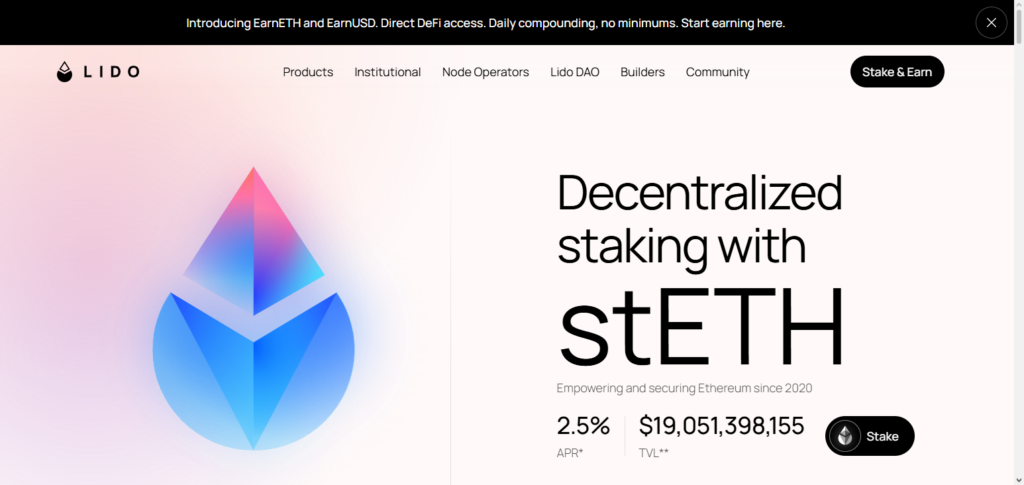
Task: Open the Institutional nav item
Action: click(x=387, y=72)
